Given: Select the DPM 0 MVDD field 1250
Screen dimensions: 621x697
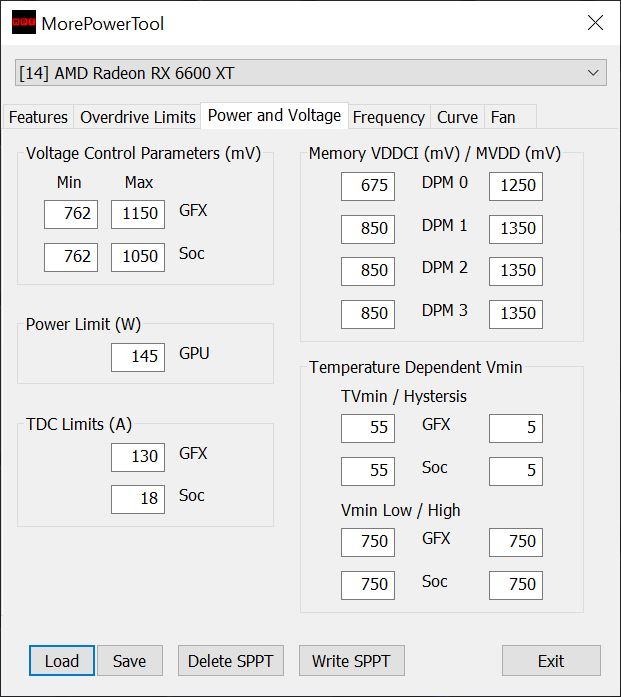Looking at the screenshot, I should click(516, 186).
